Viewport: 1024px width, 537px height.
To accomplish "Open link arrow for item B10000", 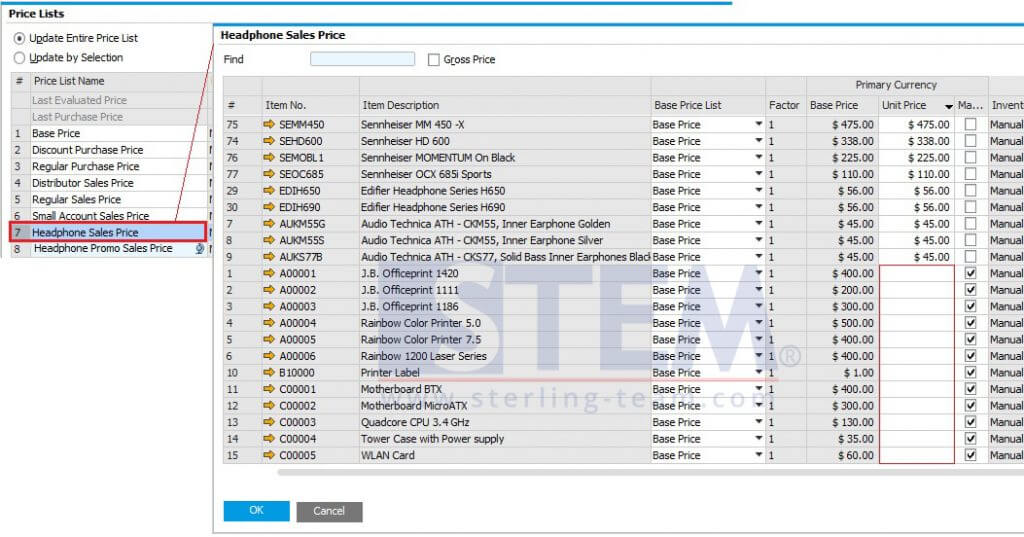I will [x=269, y=372].
